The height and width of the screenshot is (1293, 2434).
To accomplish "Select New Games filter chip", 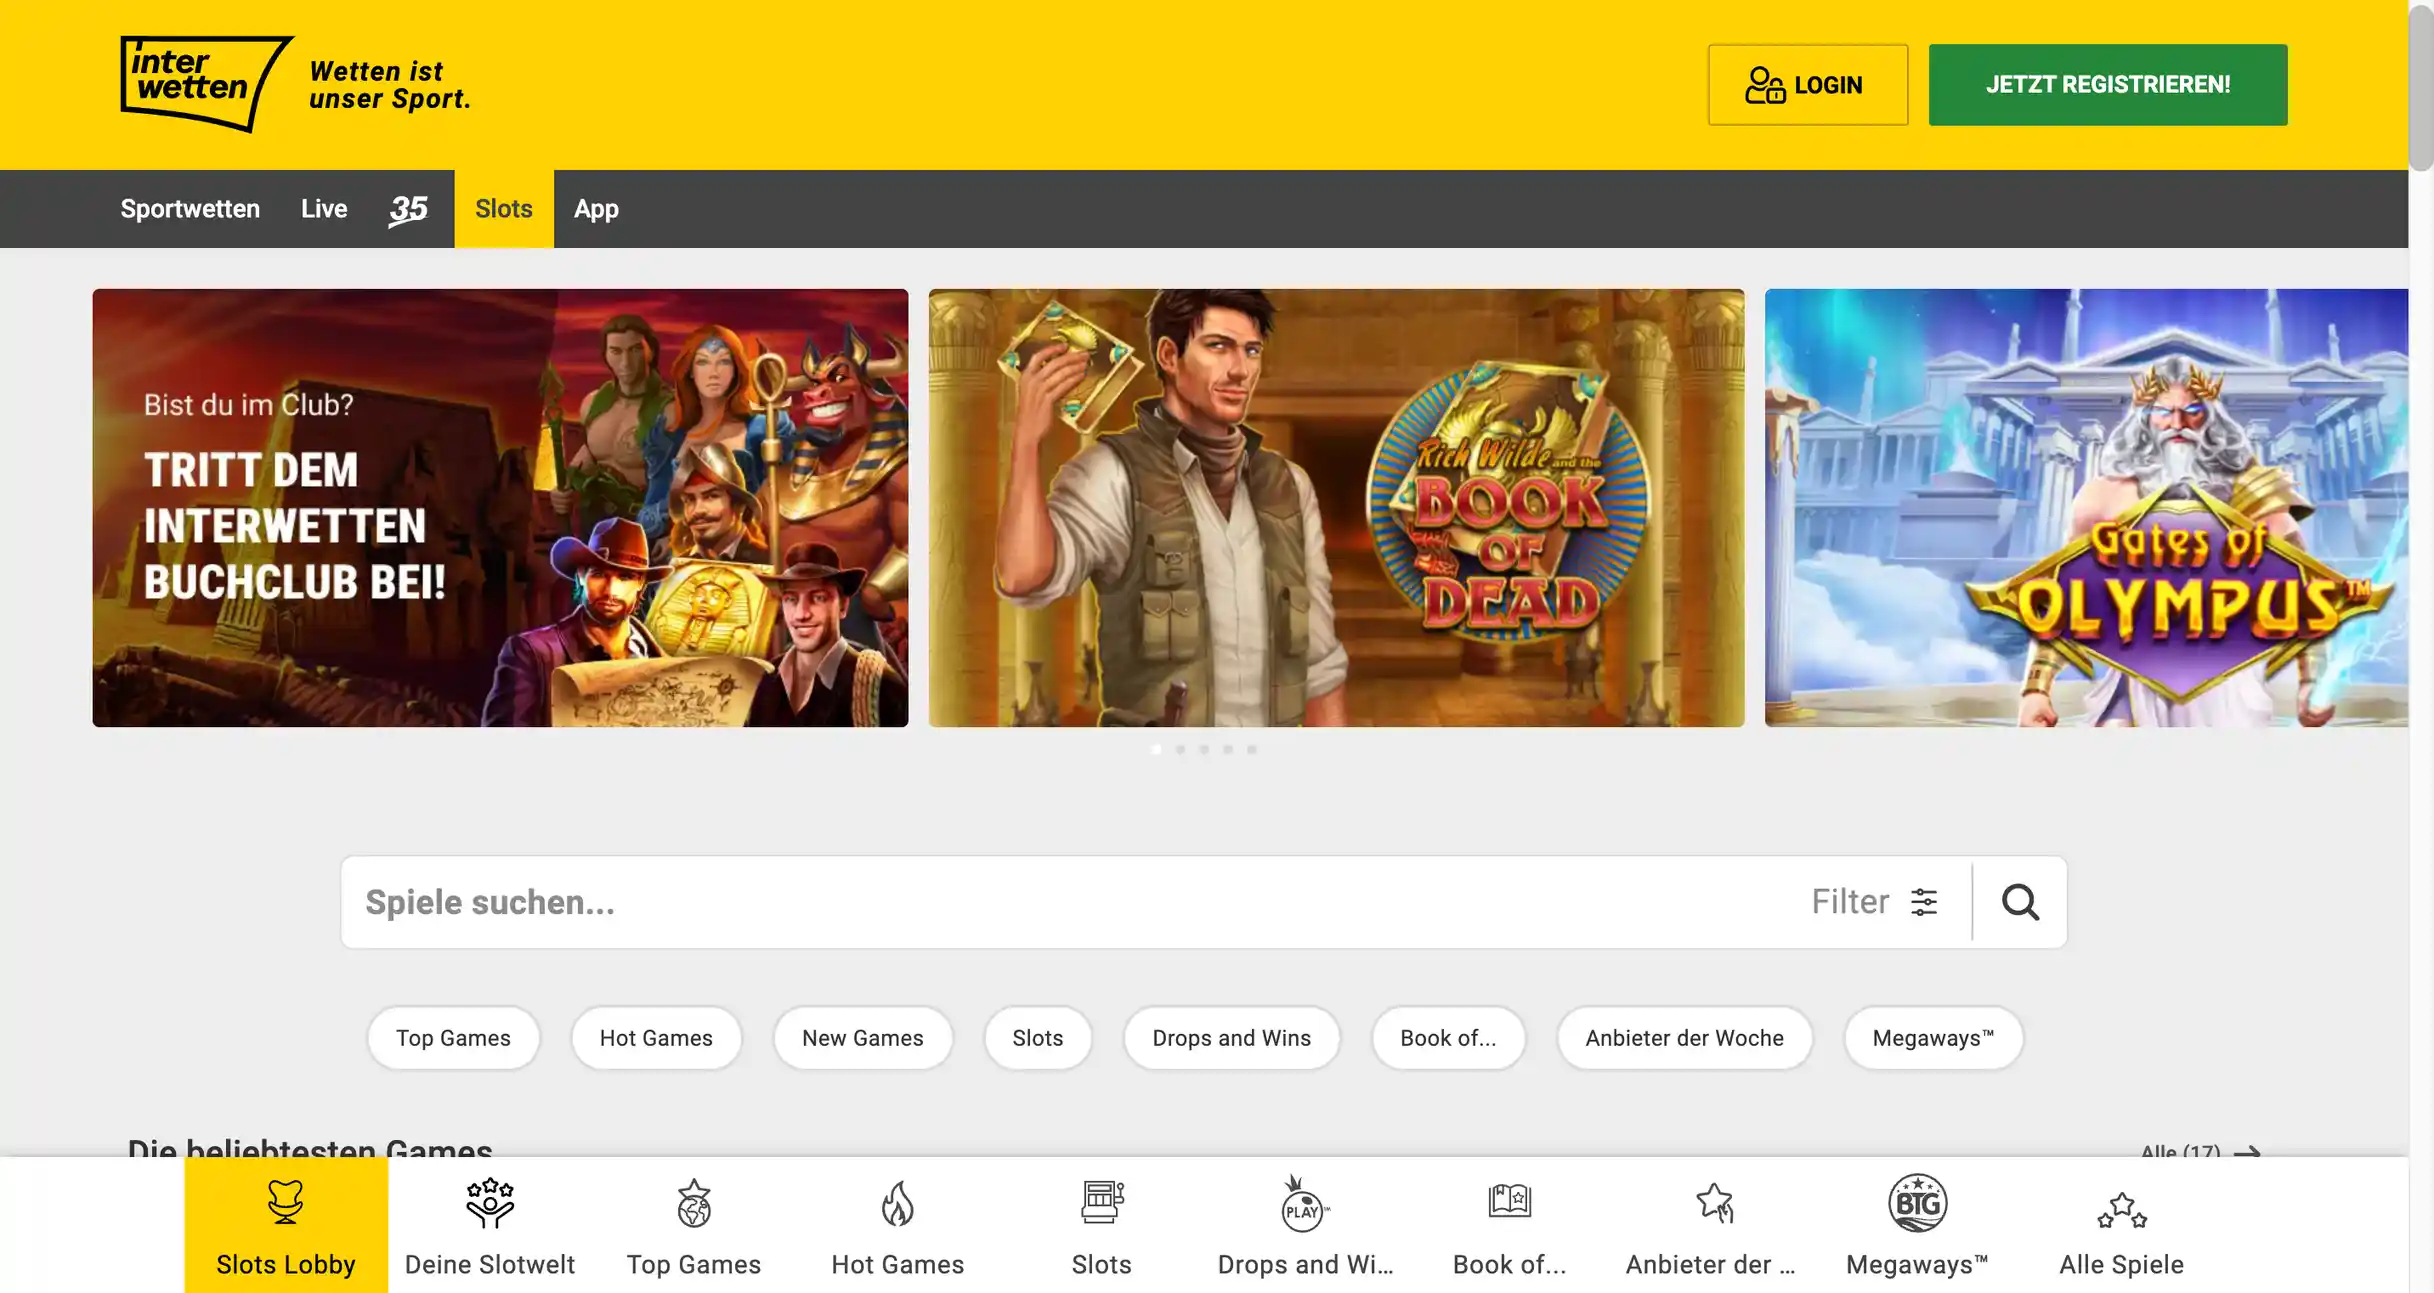I will (862, 1038).
